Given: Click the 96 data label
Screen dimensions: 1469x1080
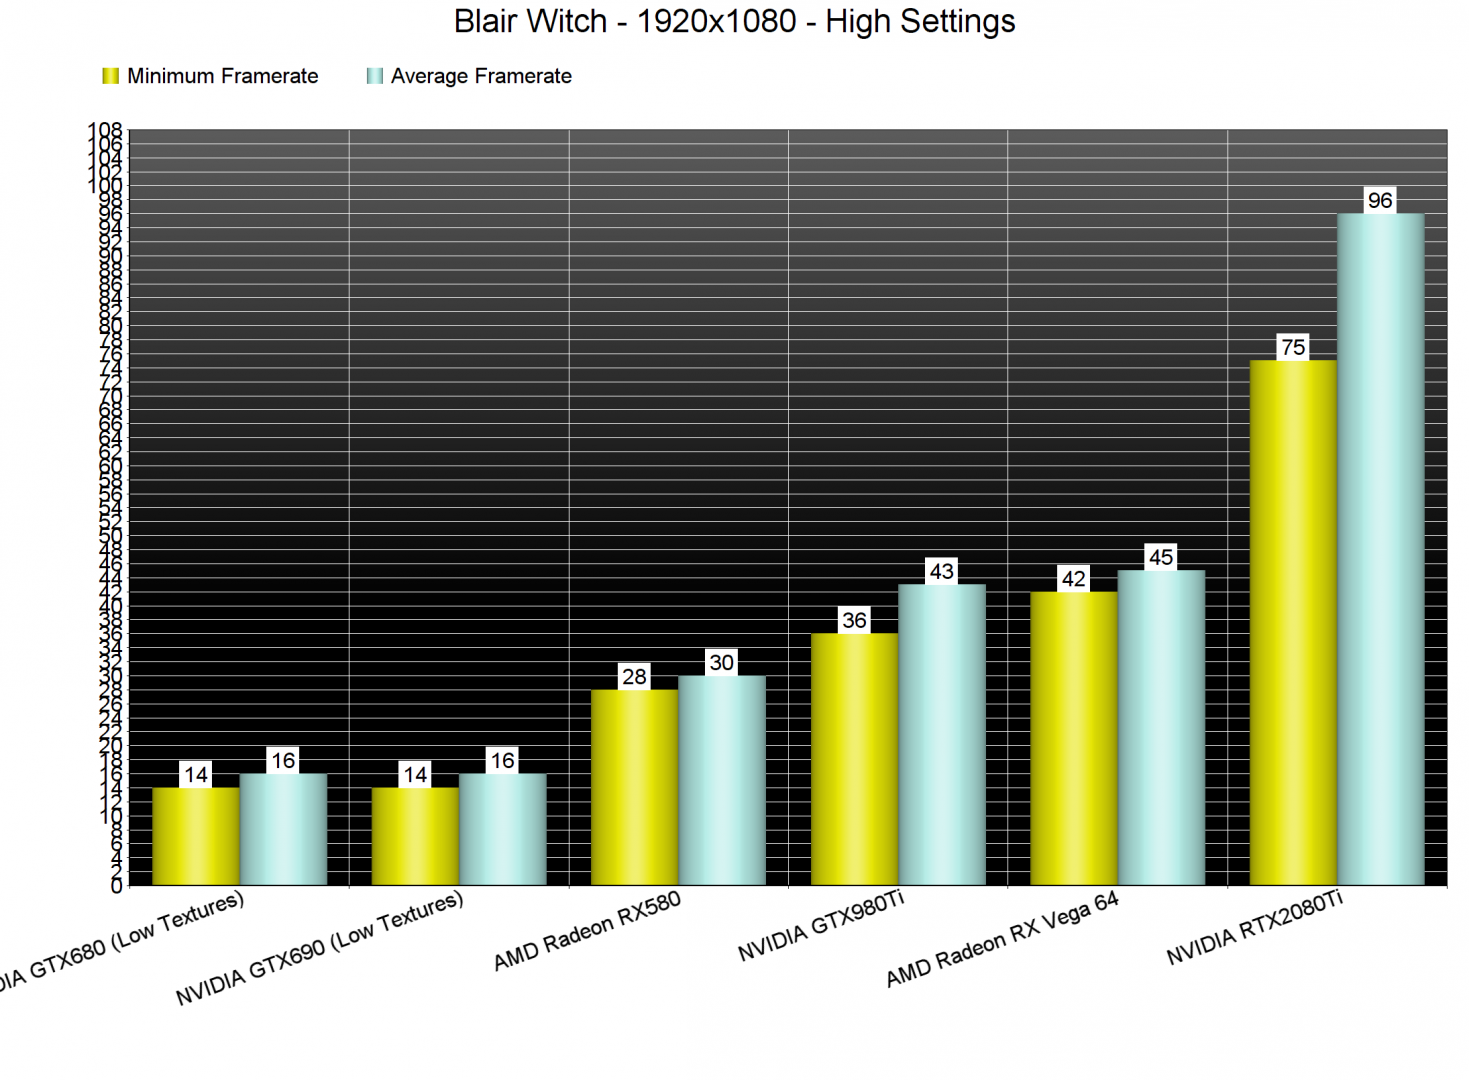Looking at the screenshot, I should (1380, 200).
